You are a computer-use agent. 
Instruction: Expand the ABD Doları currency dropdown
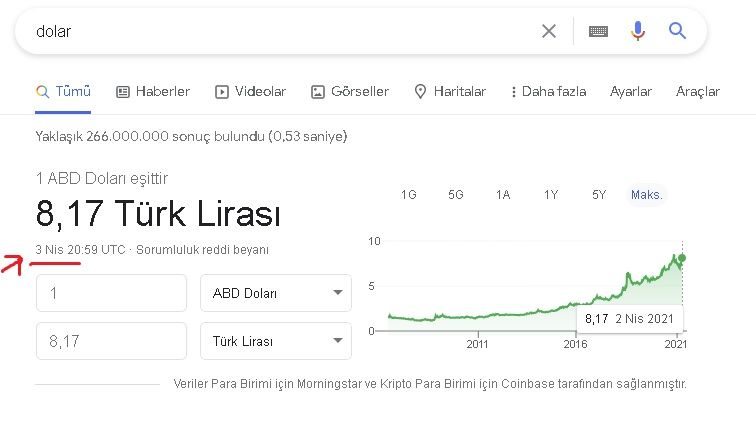click(275, 293)
